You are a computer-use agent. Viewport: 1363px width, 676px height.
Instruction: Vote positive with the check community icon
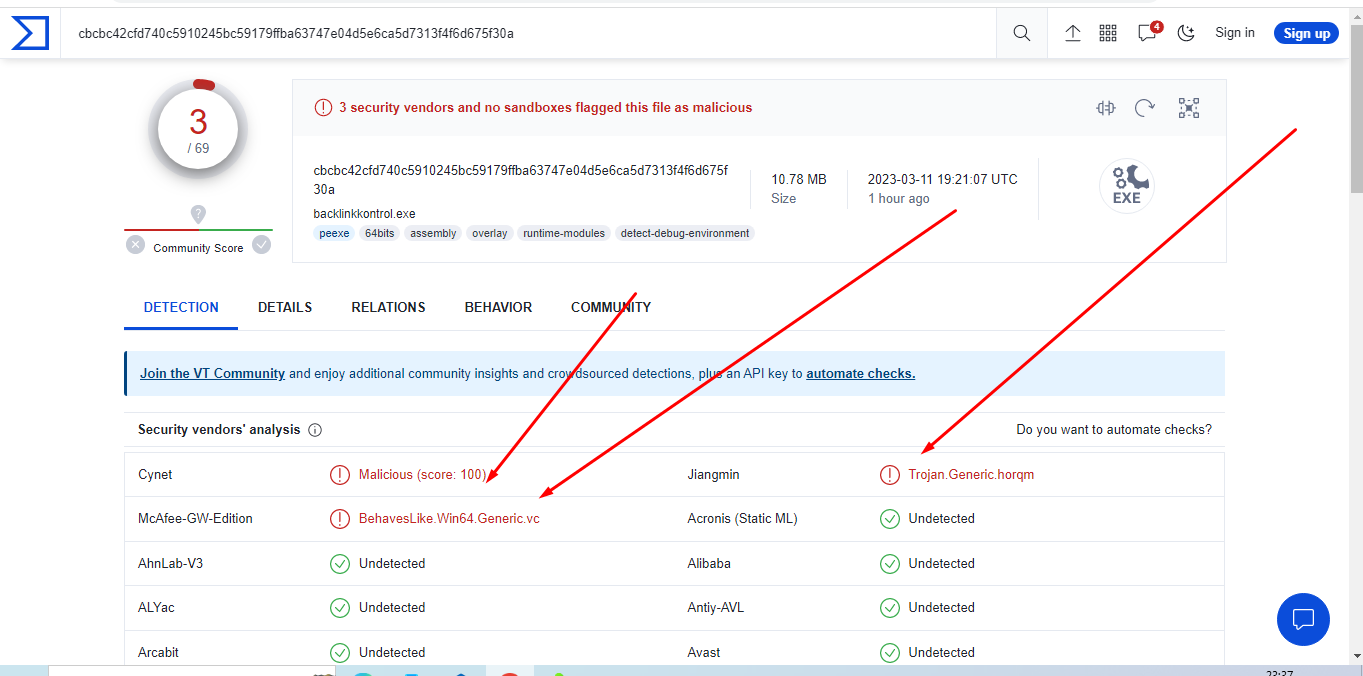(x=261, y=244)
